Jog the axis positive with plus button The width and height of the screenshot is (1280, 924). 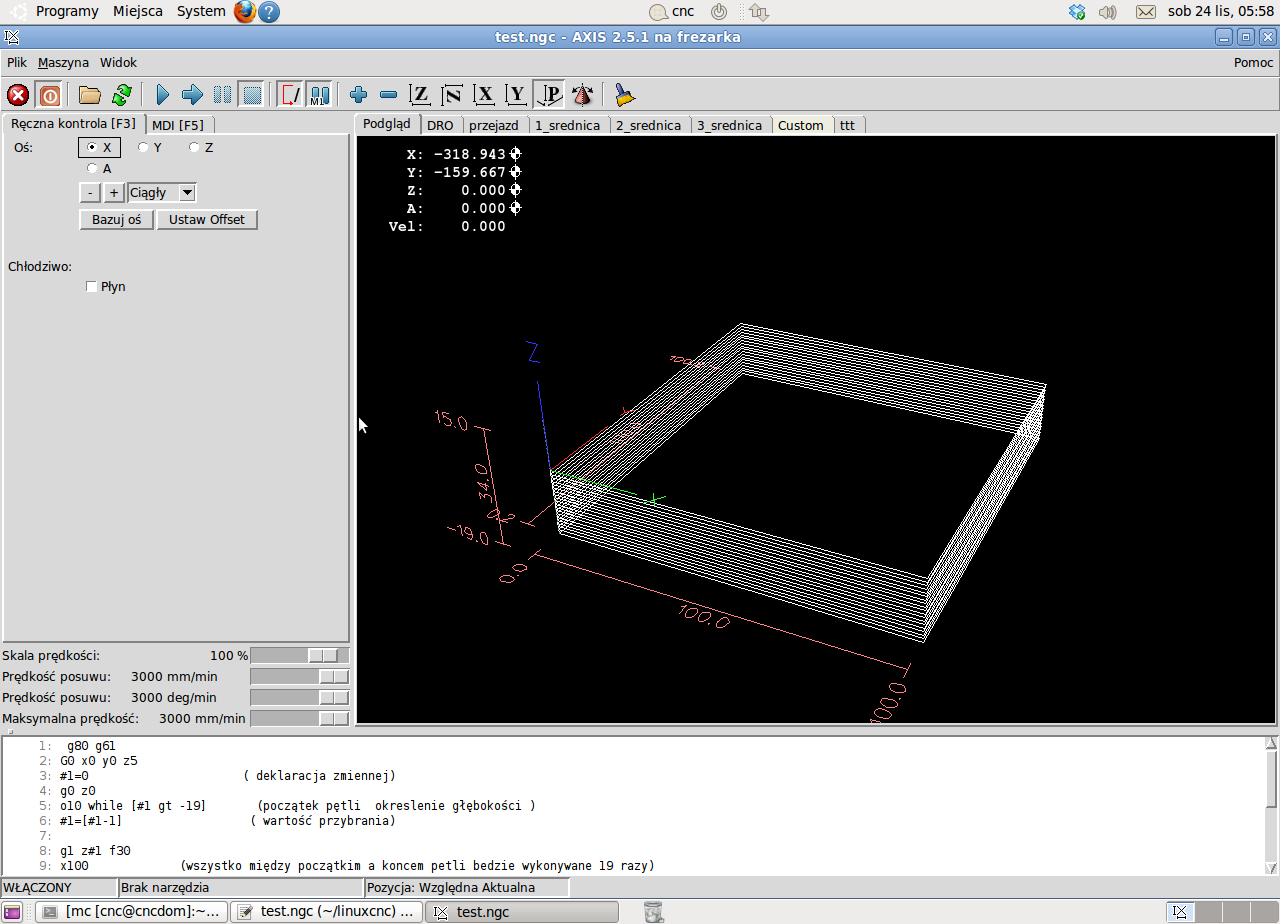pos(114,192)
